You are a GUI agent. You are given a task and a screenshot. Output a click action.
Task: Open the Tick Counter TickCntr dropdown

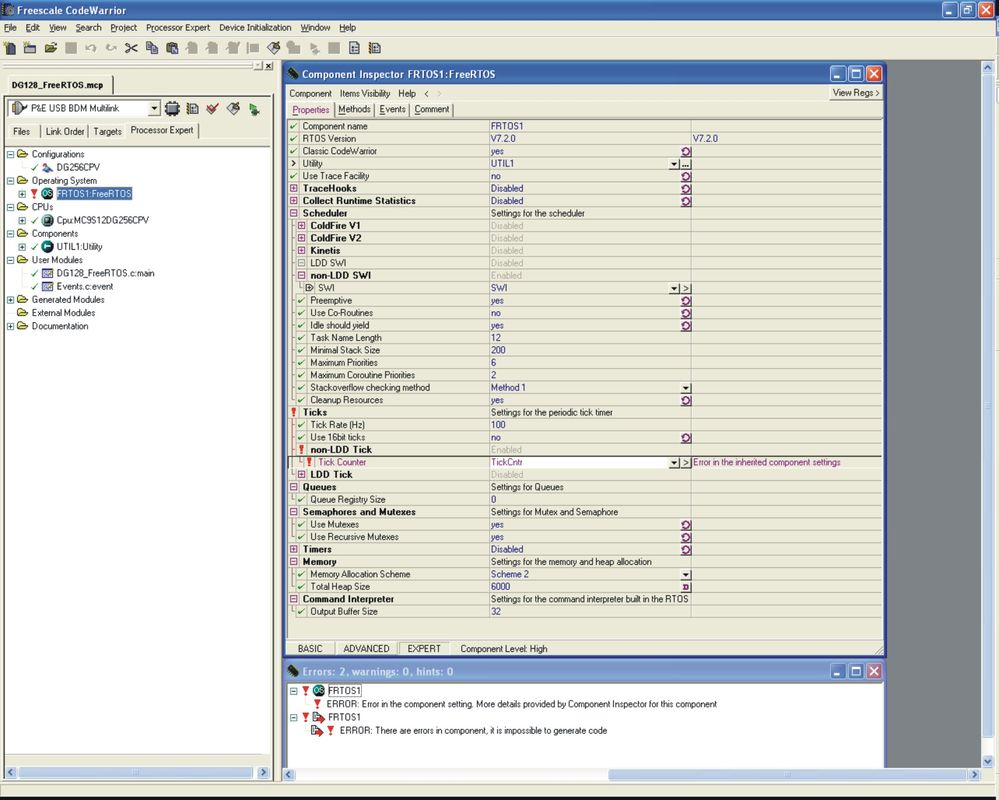click(x=674, y=463)
